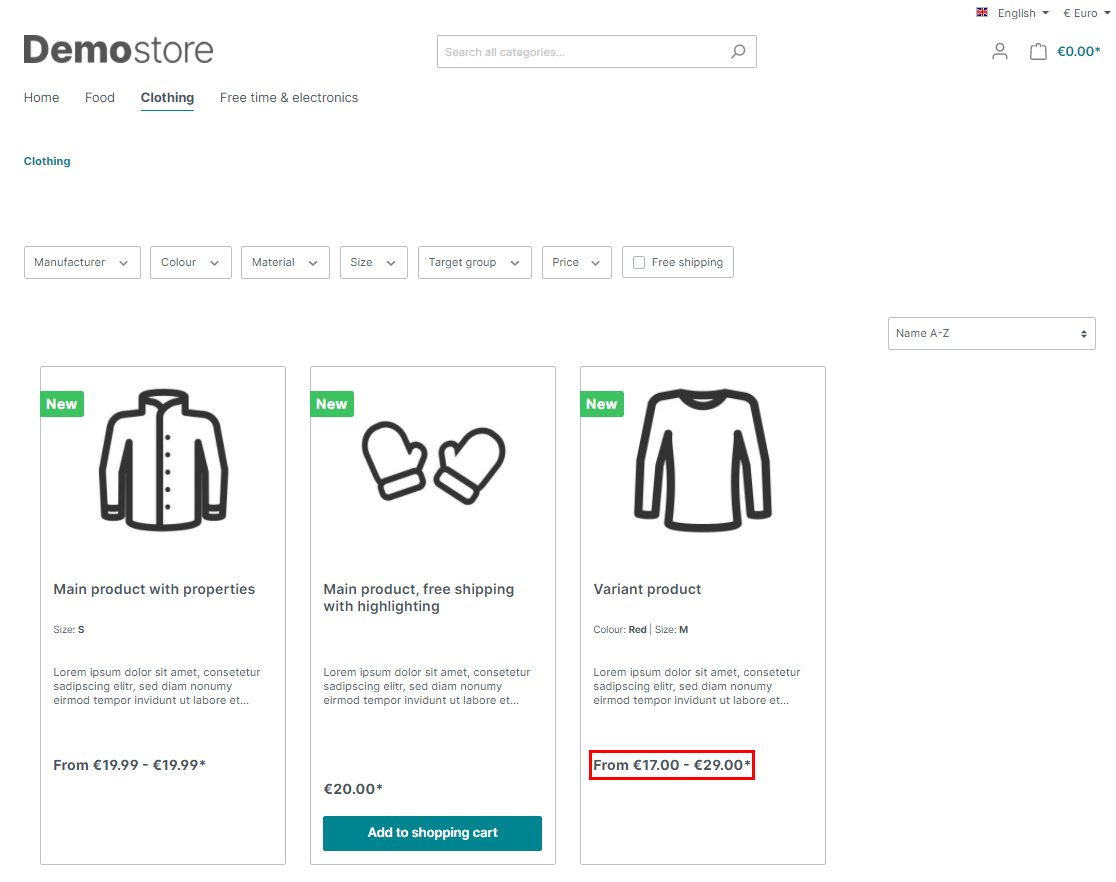Click Size: S property text
This screenshot has height=882, width=1116.
(x=69, y=629)
